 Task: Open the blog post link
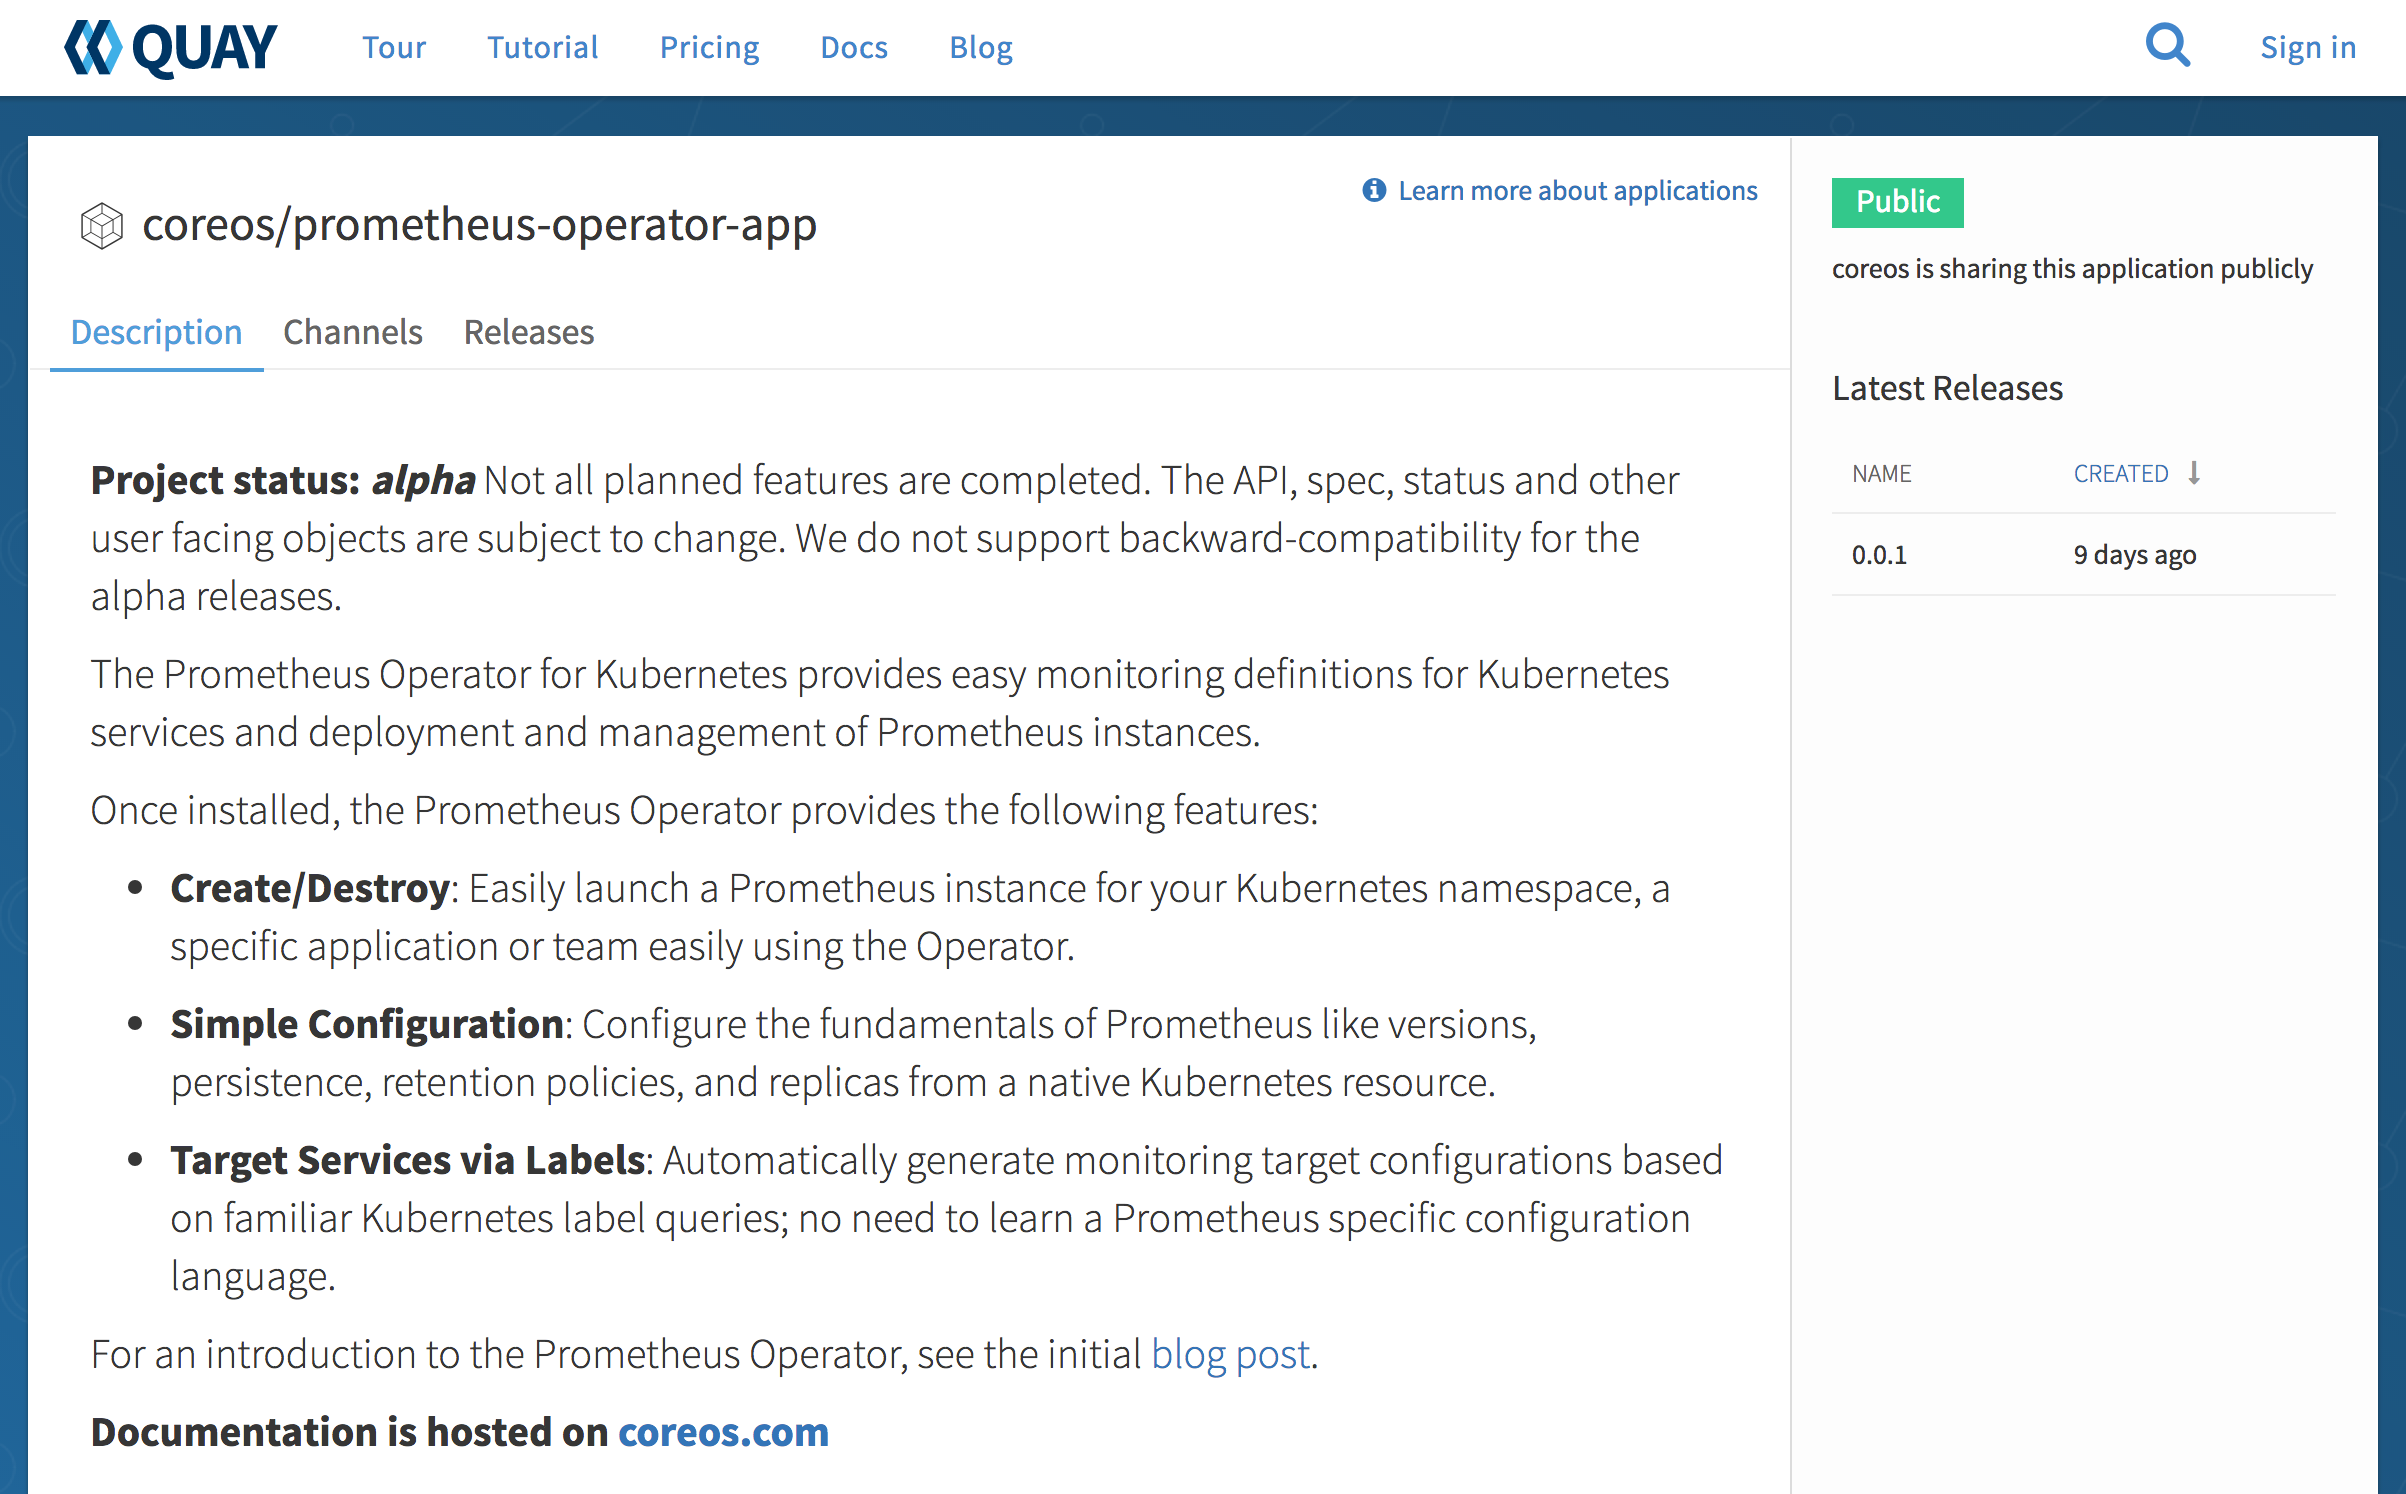tap(1230, 1354)
